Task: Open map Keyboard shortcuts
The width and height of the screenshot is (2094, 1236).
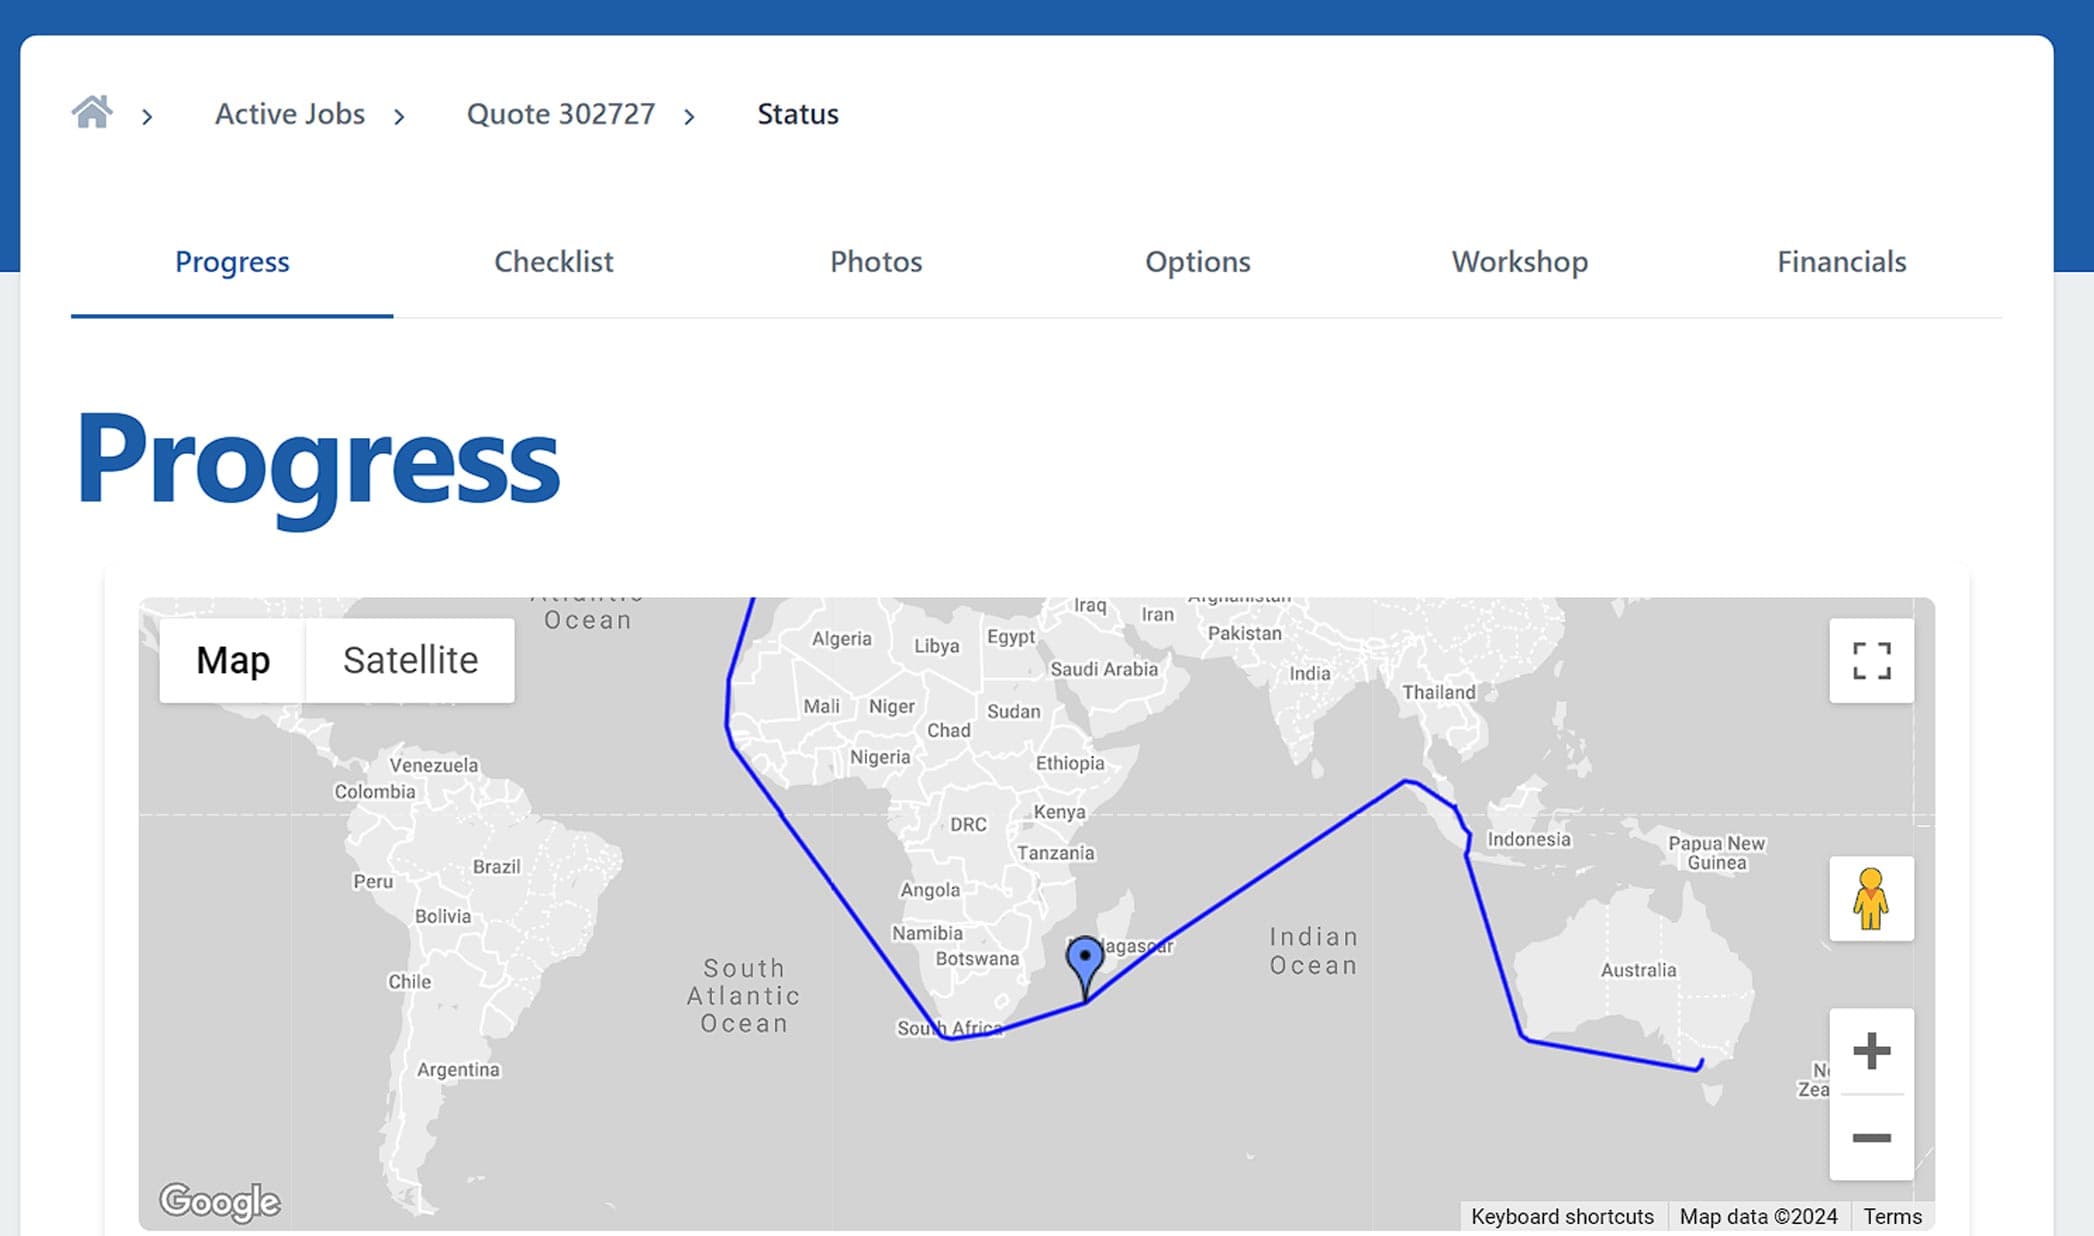Action: (1562, 1216)
